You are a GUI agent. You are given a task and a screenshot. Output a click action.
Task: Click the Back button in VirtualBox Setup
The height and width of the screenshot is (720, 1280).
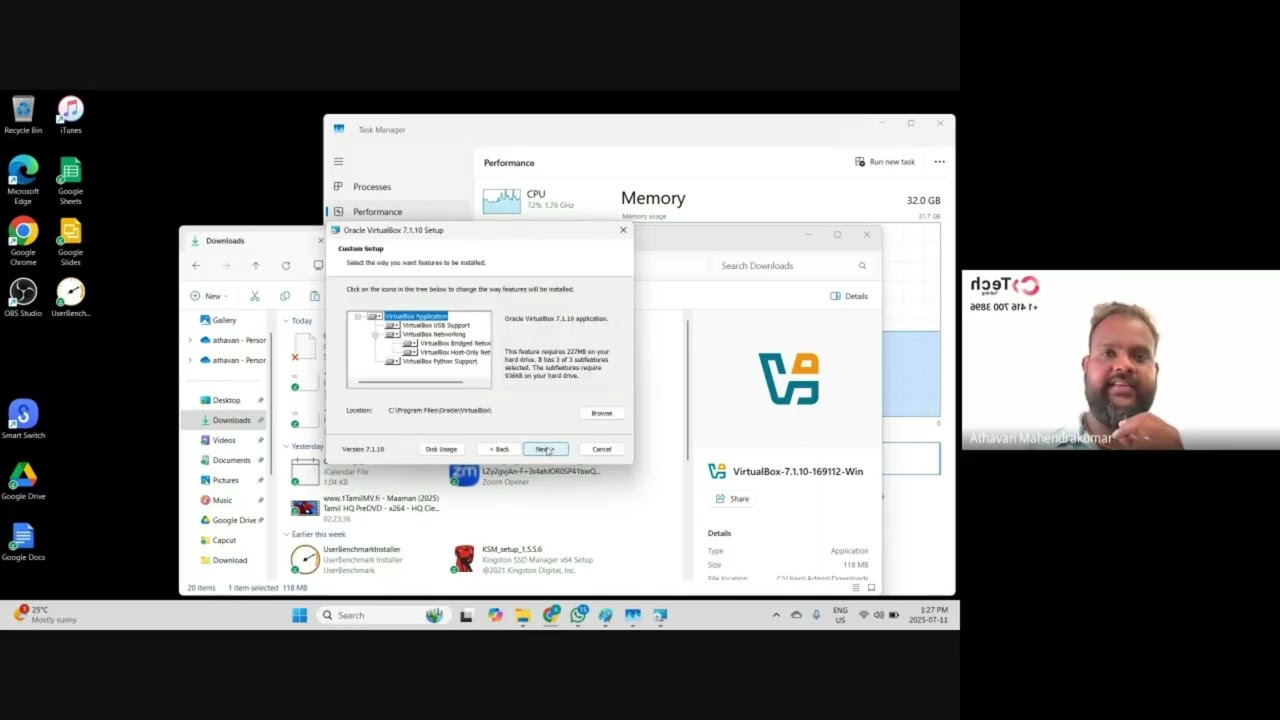[x=499, y=449]
